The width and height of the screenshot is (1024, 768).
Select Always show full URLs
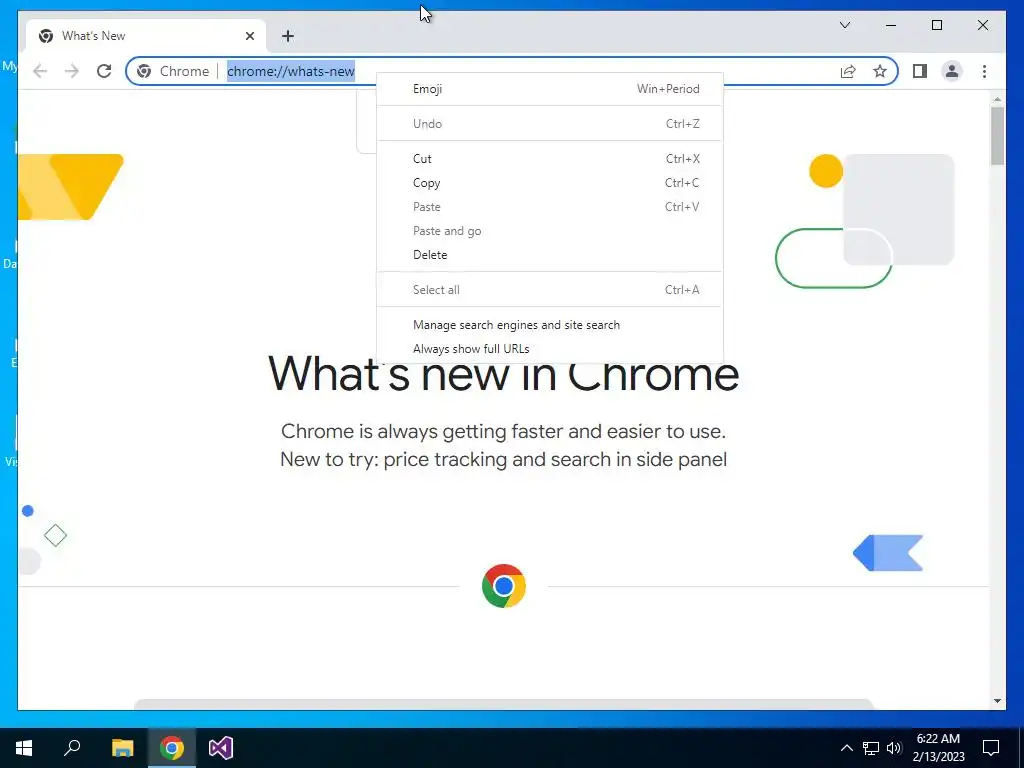(550, 349)
